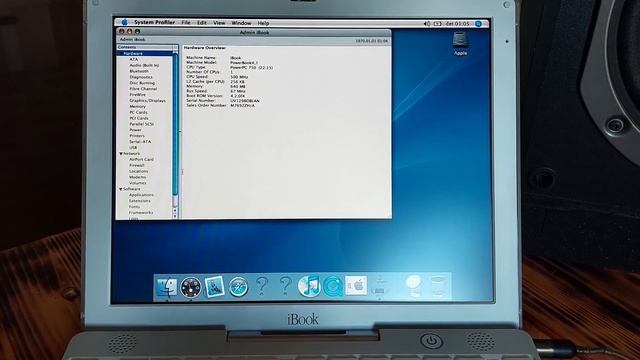
Task: Click the Serial Number value
Action: tap(245, 100)
